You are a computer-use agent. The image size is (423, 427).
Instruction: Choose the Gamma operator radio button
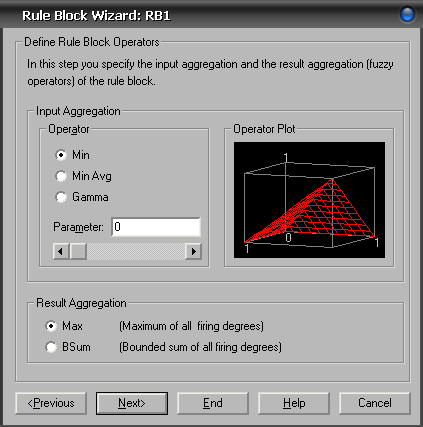coord(61,197)
